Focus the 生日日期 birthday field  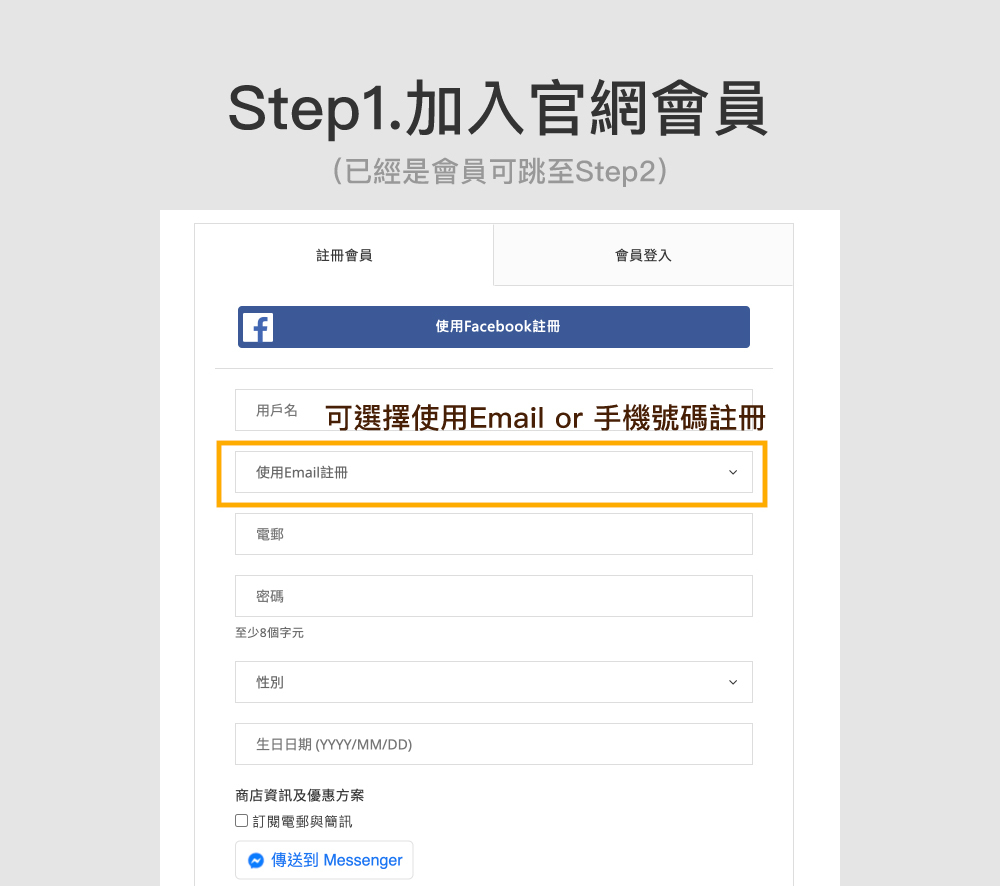(x=494, y=744)
